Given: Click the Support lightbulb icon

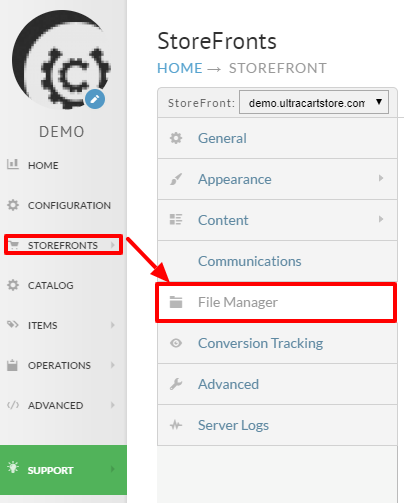Looking at the screenshot, I should tap(13, 467).
